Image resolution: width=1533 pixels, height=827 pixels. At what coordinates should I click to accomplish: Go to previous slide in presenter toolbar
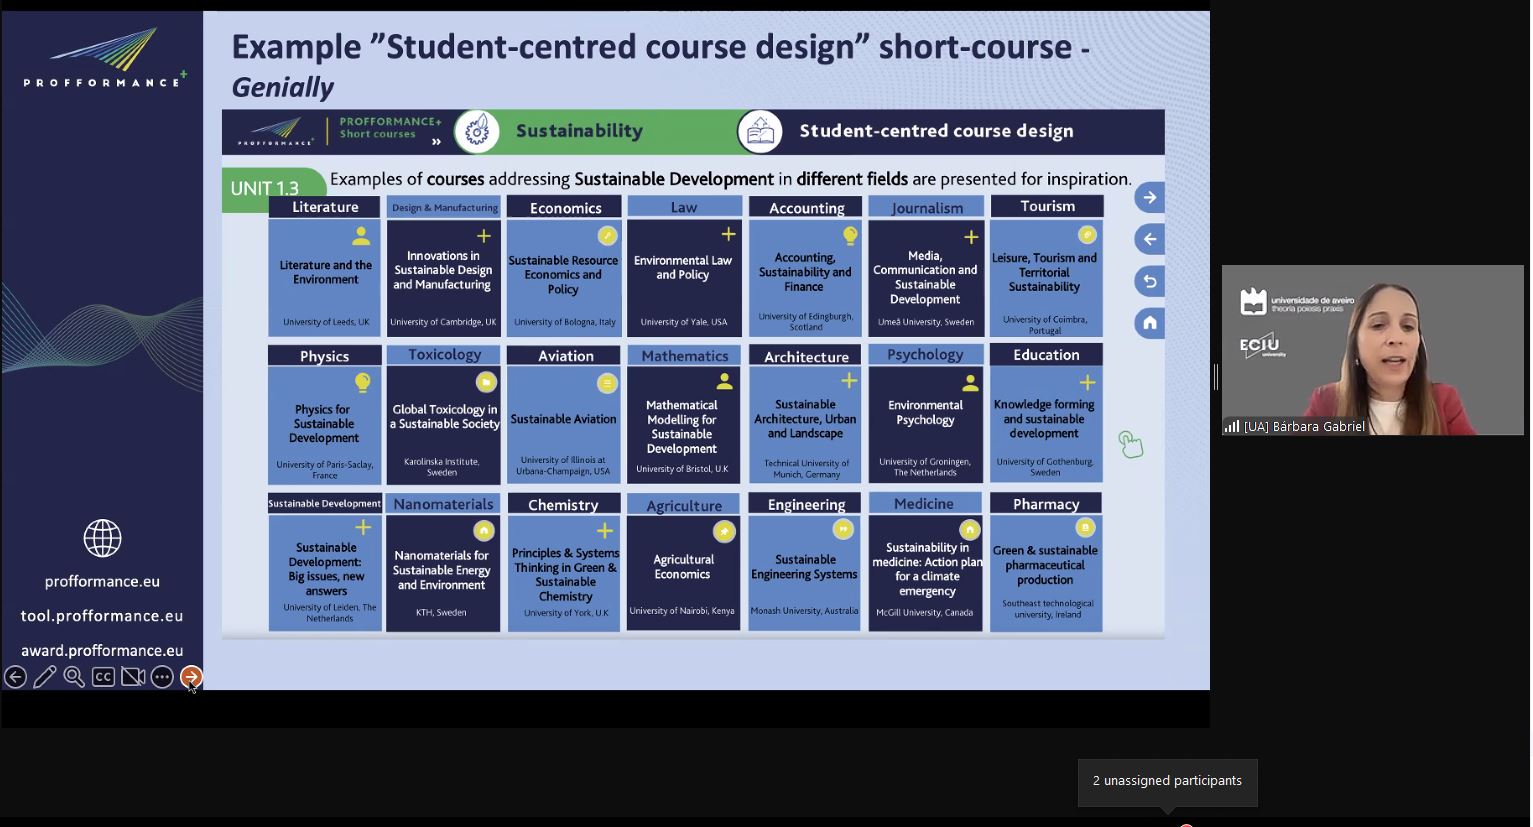[x=15, y=677]
